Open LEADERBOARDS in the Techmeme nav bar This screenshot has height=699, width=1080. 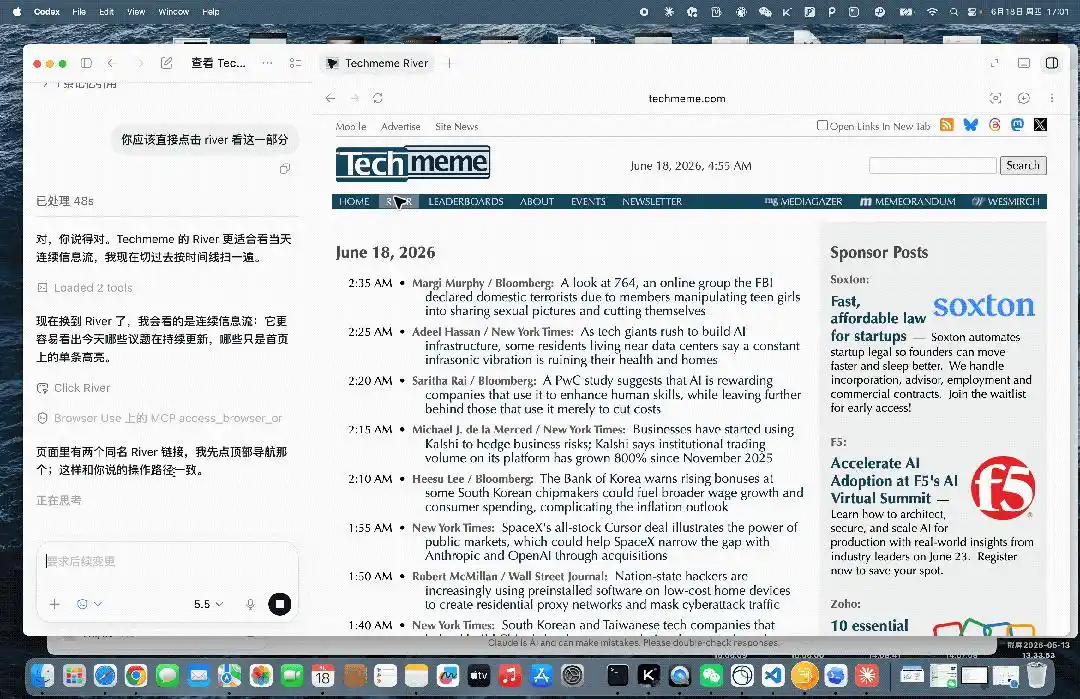466,202
